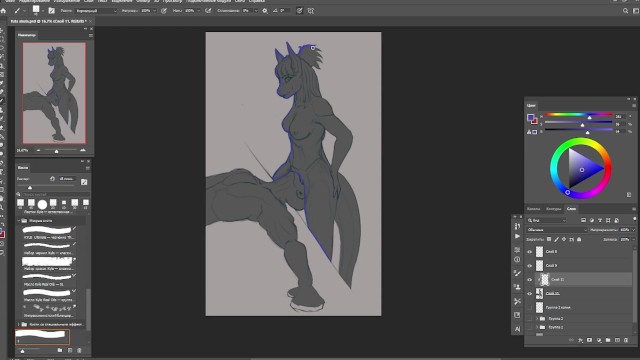
Task: Expand the Группа 1 layer group
Action: tap(537, 327)
